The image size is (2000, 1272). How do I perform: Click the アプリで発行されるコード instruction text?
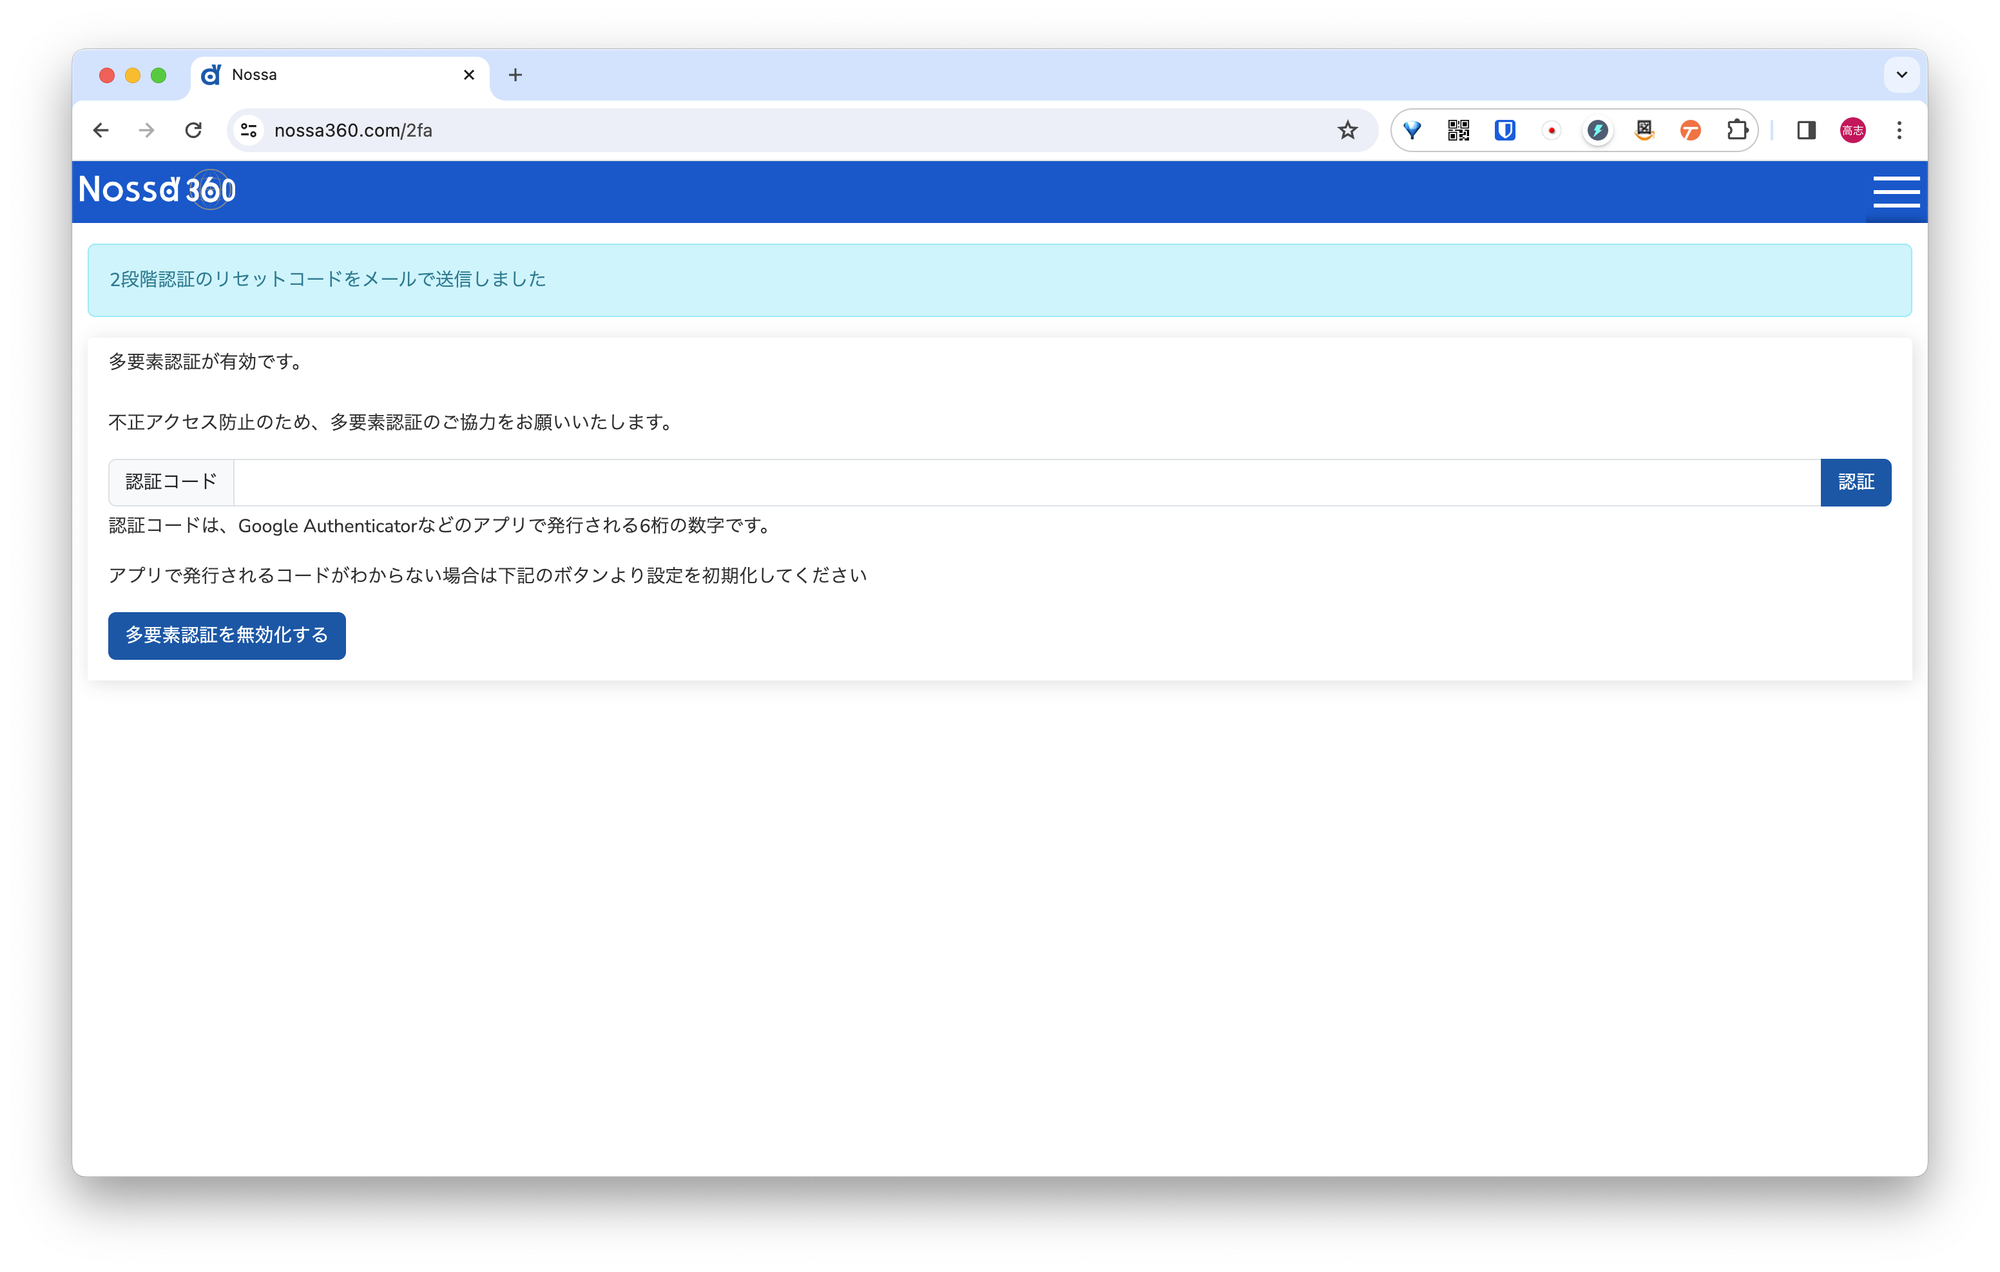pos(488,576)
